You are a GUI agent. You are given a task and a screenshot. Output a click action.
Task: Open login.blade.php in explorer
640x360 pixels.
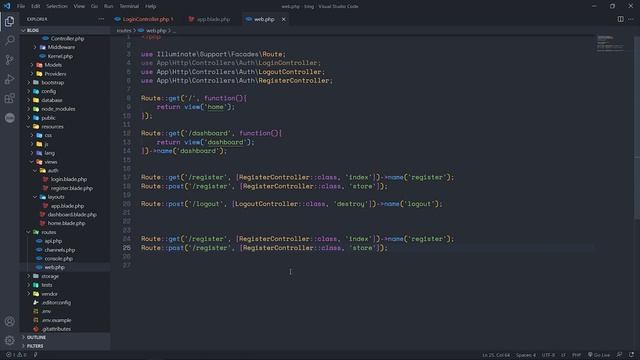coord(65,179)
